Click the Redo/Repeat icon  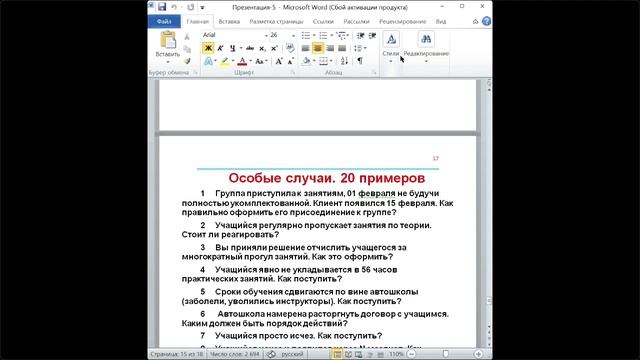191,7
